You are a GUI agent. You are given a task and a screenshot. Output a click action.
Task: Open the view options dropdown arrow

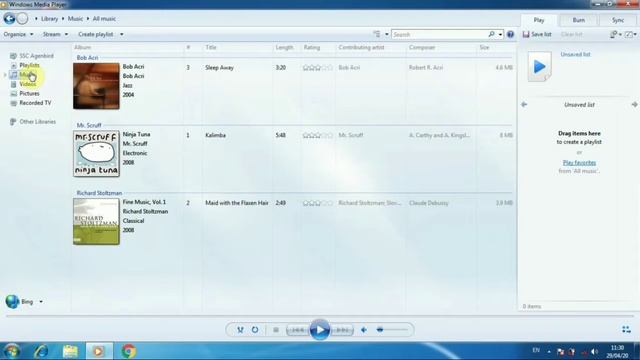387,34
